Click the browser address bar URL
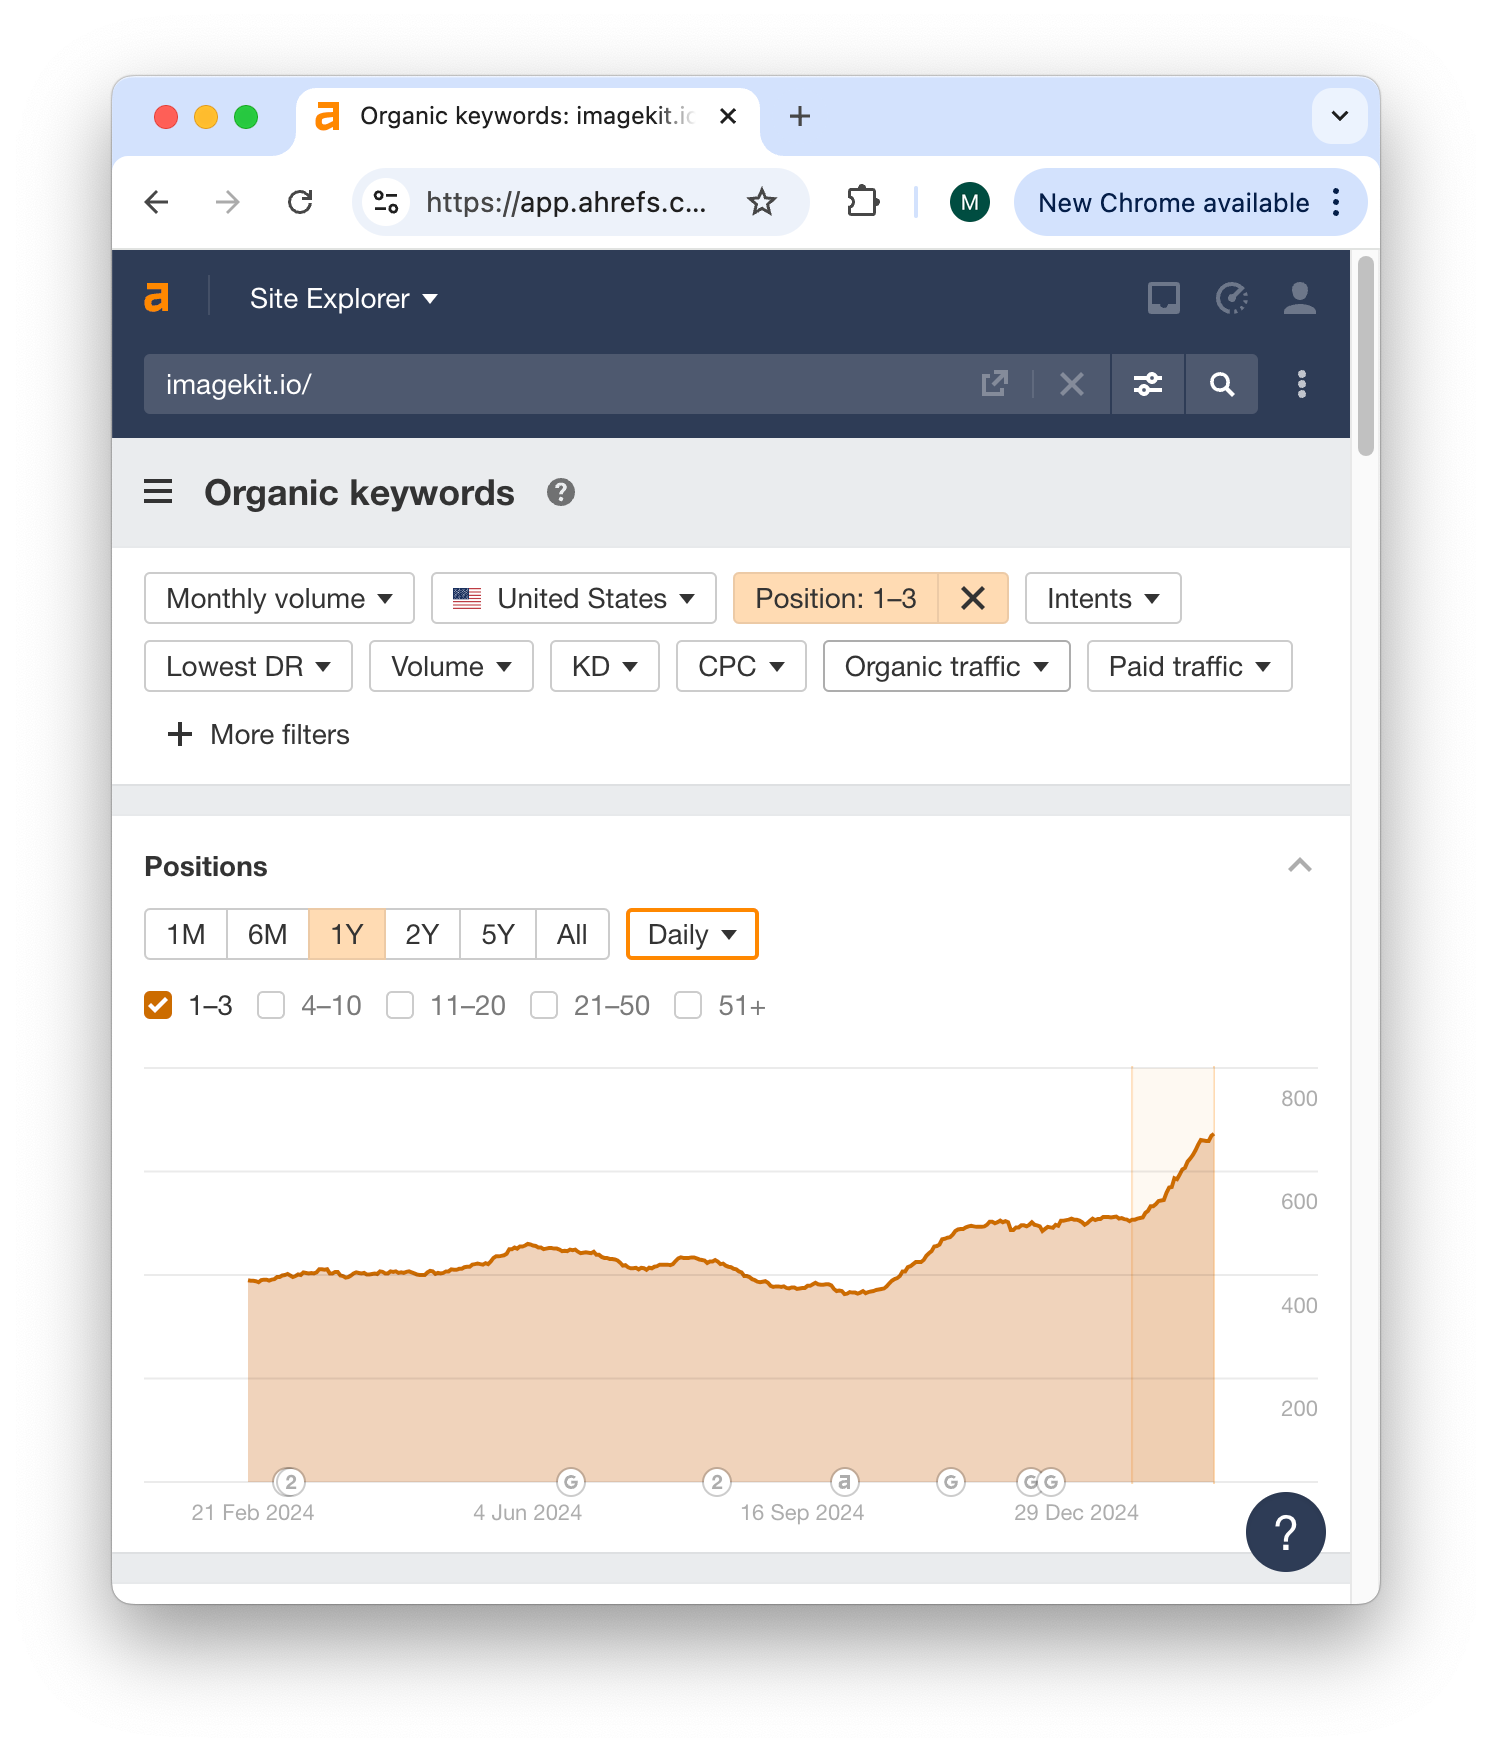The image size is (1492, 1752). (566, 202)
